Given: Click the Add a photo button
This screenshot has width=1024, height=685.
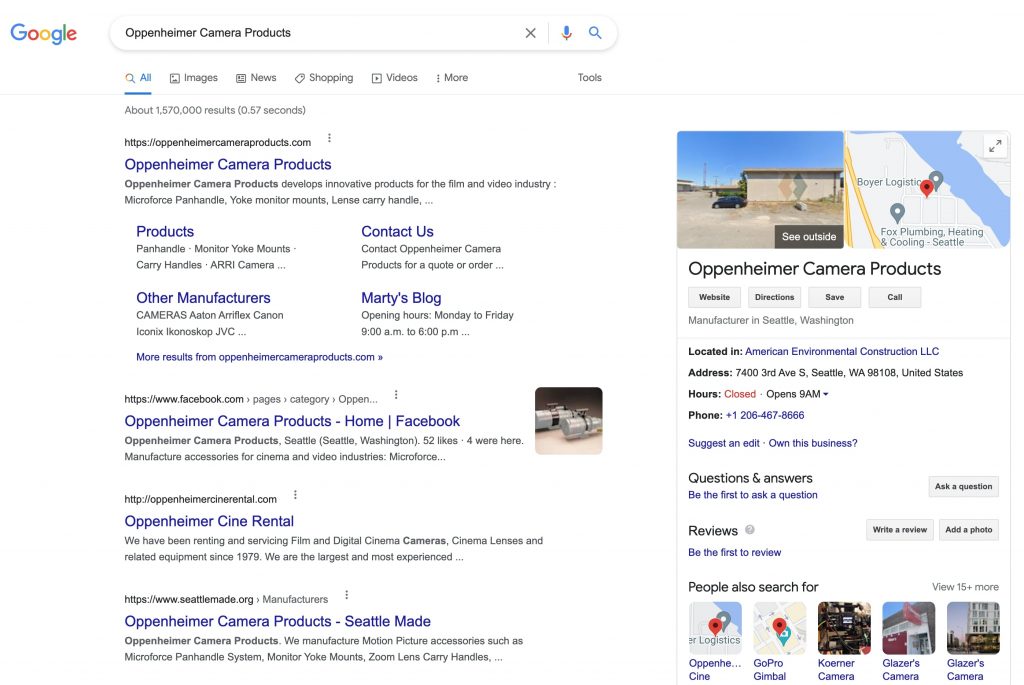Looking at the screenshot, I should pos(968,530).
